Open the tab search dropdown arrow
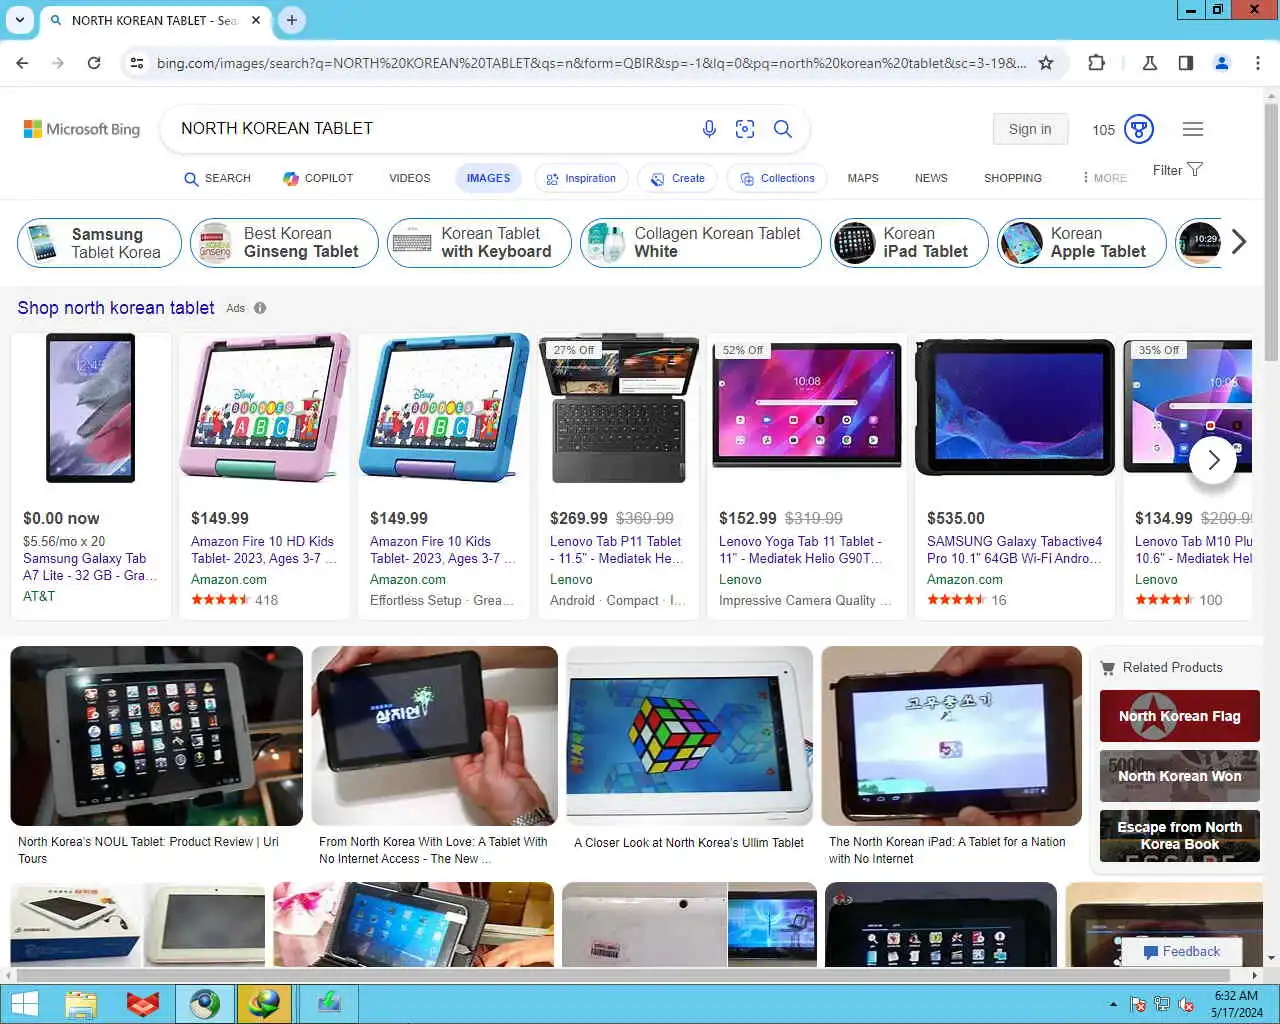This screenshot has height=1024, width=1280. (19, 20)
